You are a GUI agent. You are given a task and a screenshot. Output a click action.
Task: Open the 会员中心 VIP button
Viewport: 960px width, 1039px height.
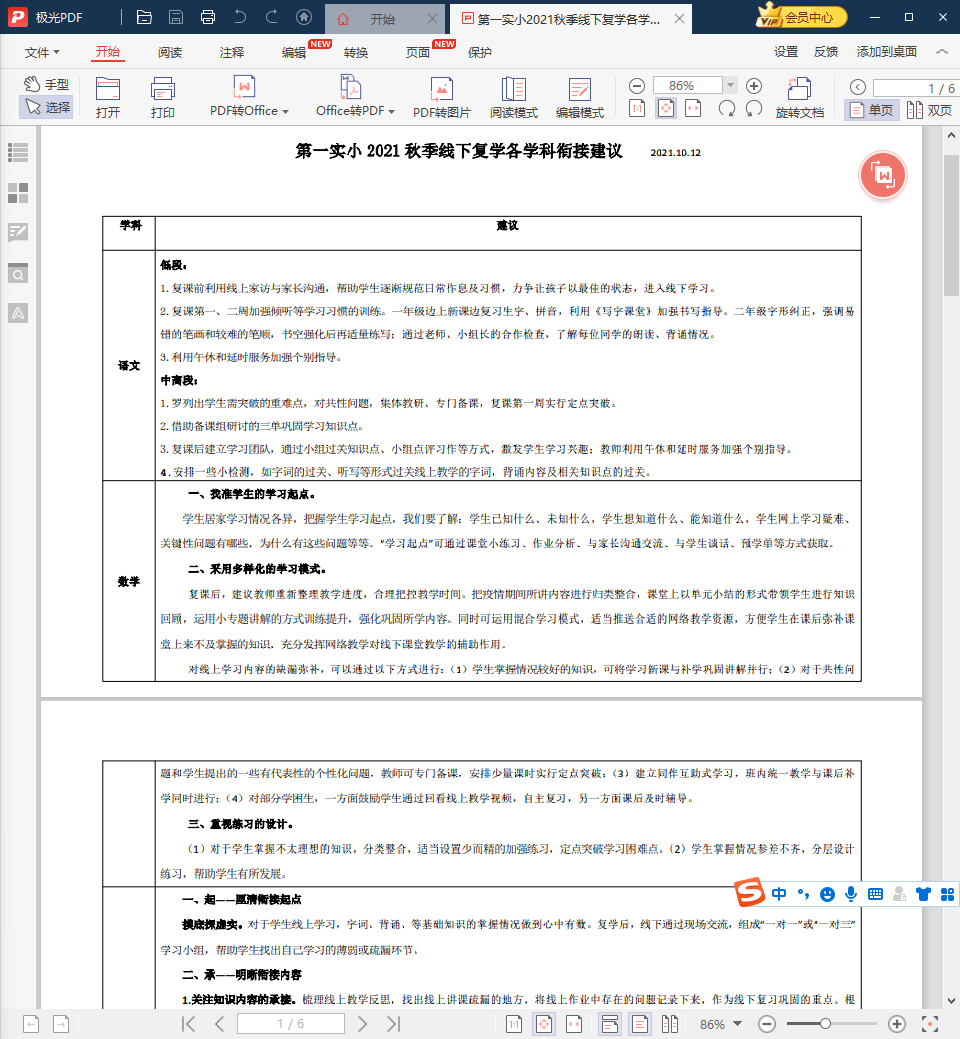point(802,17)
